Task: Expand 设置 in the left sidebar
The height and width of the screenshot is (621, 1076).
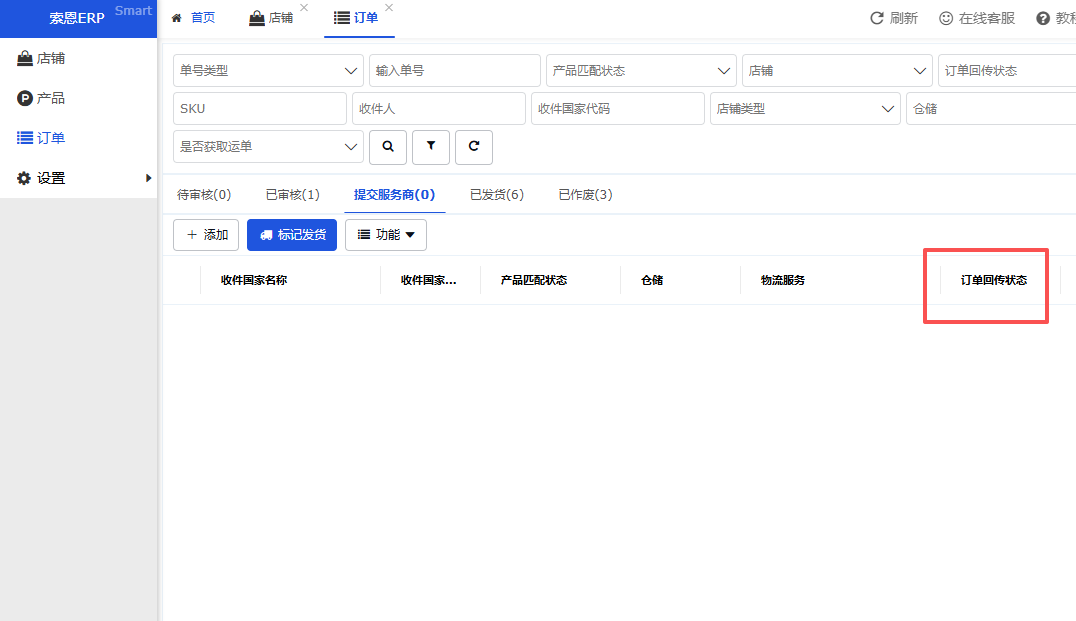Action: tap(78, 178)
